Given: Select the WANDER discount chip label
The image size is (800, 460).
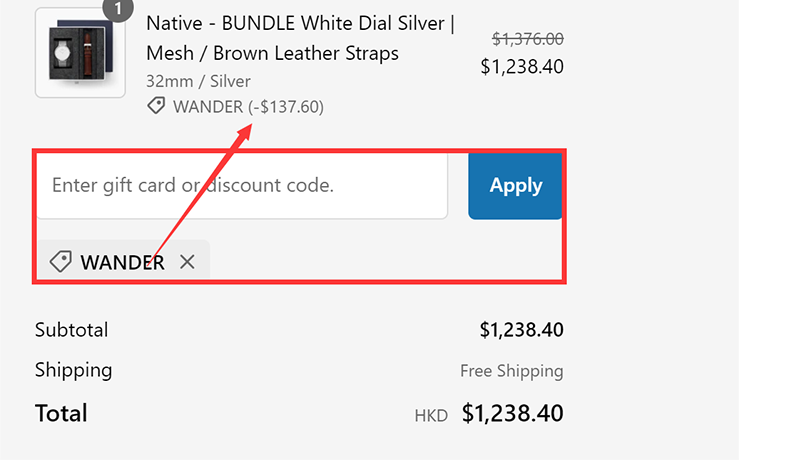Looking at the screenshot, I should pos(122,262).
